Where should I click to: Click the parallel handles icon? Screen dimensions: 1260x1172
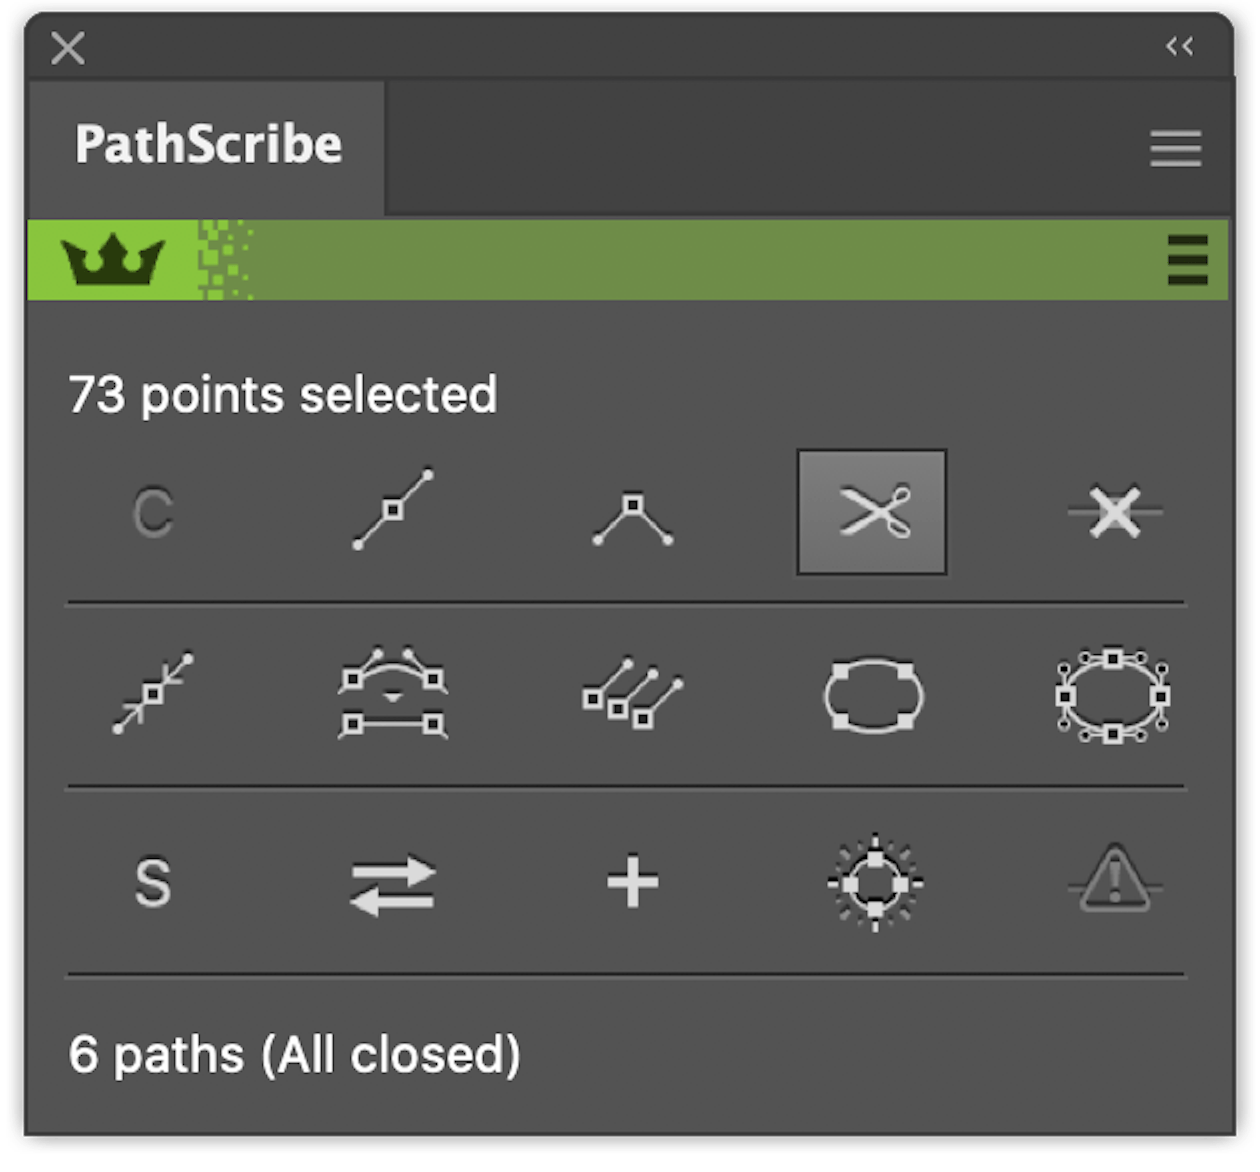632,694
